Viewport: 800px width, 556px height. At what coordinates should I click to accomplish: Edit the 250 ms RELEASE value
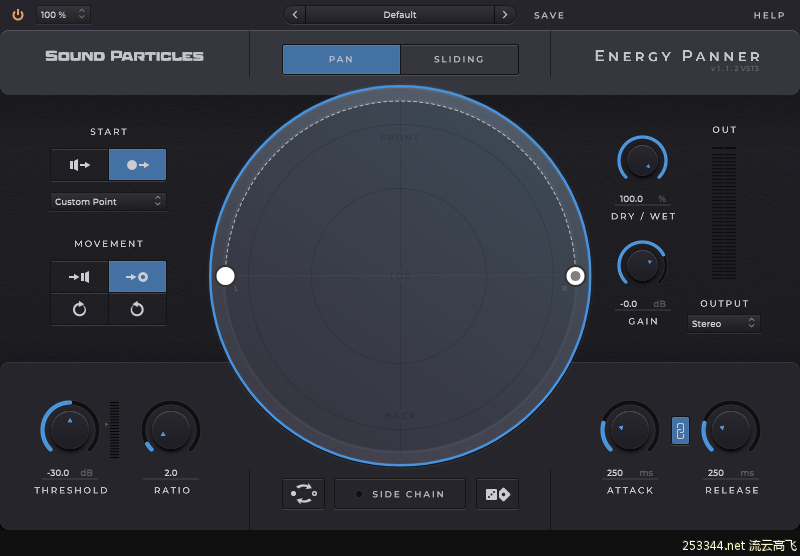[x=731, y=473]
